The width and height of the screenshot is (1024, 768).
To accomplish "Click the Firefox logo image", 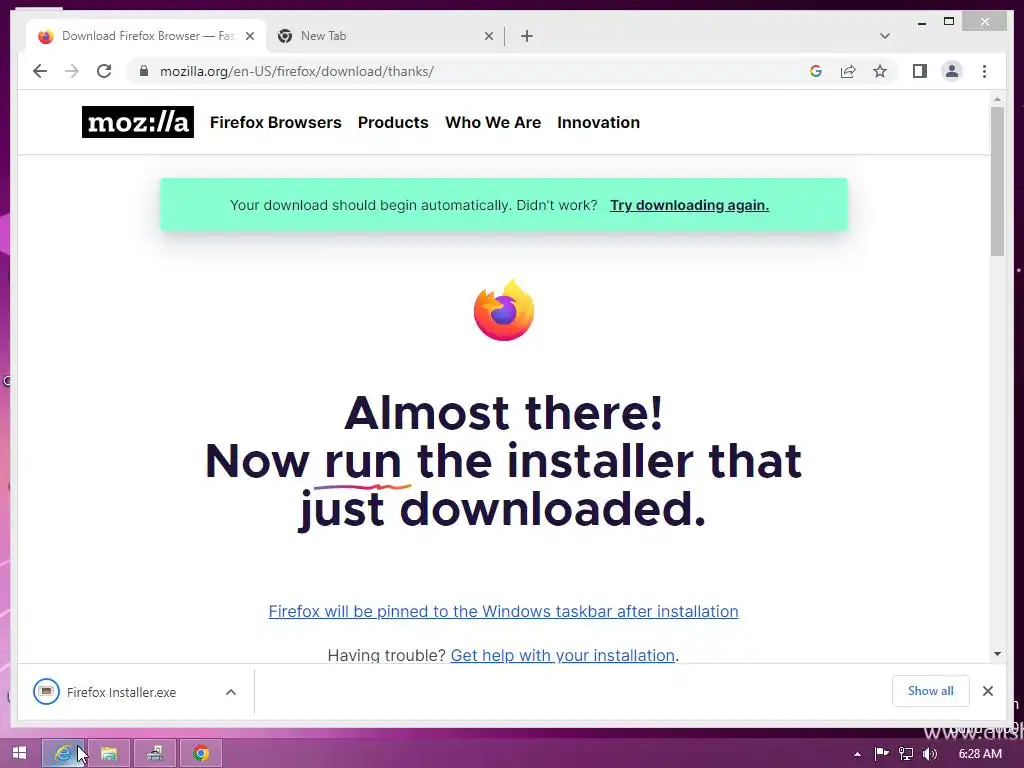I will tap(504, 310).
